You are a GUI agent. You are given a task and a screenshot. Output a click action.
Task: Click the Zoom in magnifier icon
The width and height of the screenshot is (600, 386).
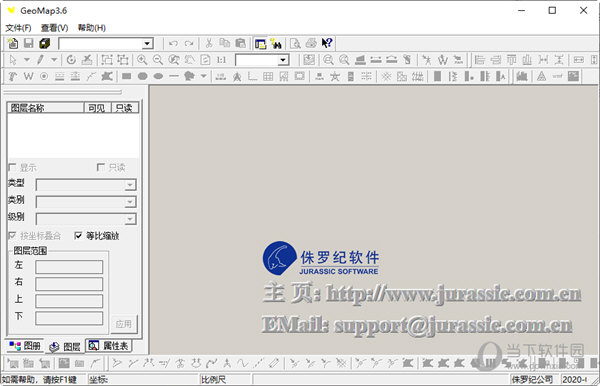pyautogui.click(x=142, y=60)
